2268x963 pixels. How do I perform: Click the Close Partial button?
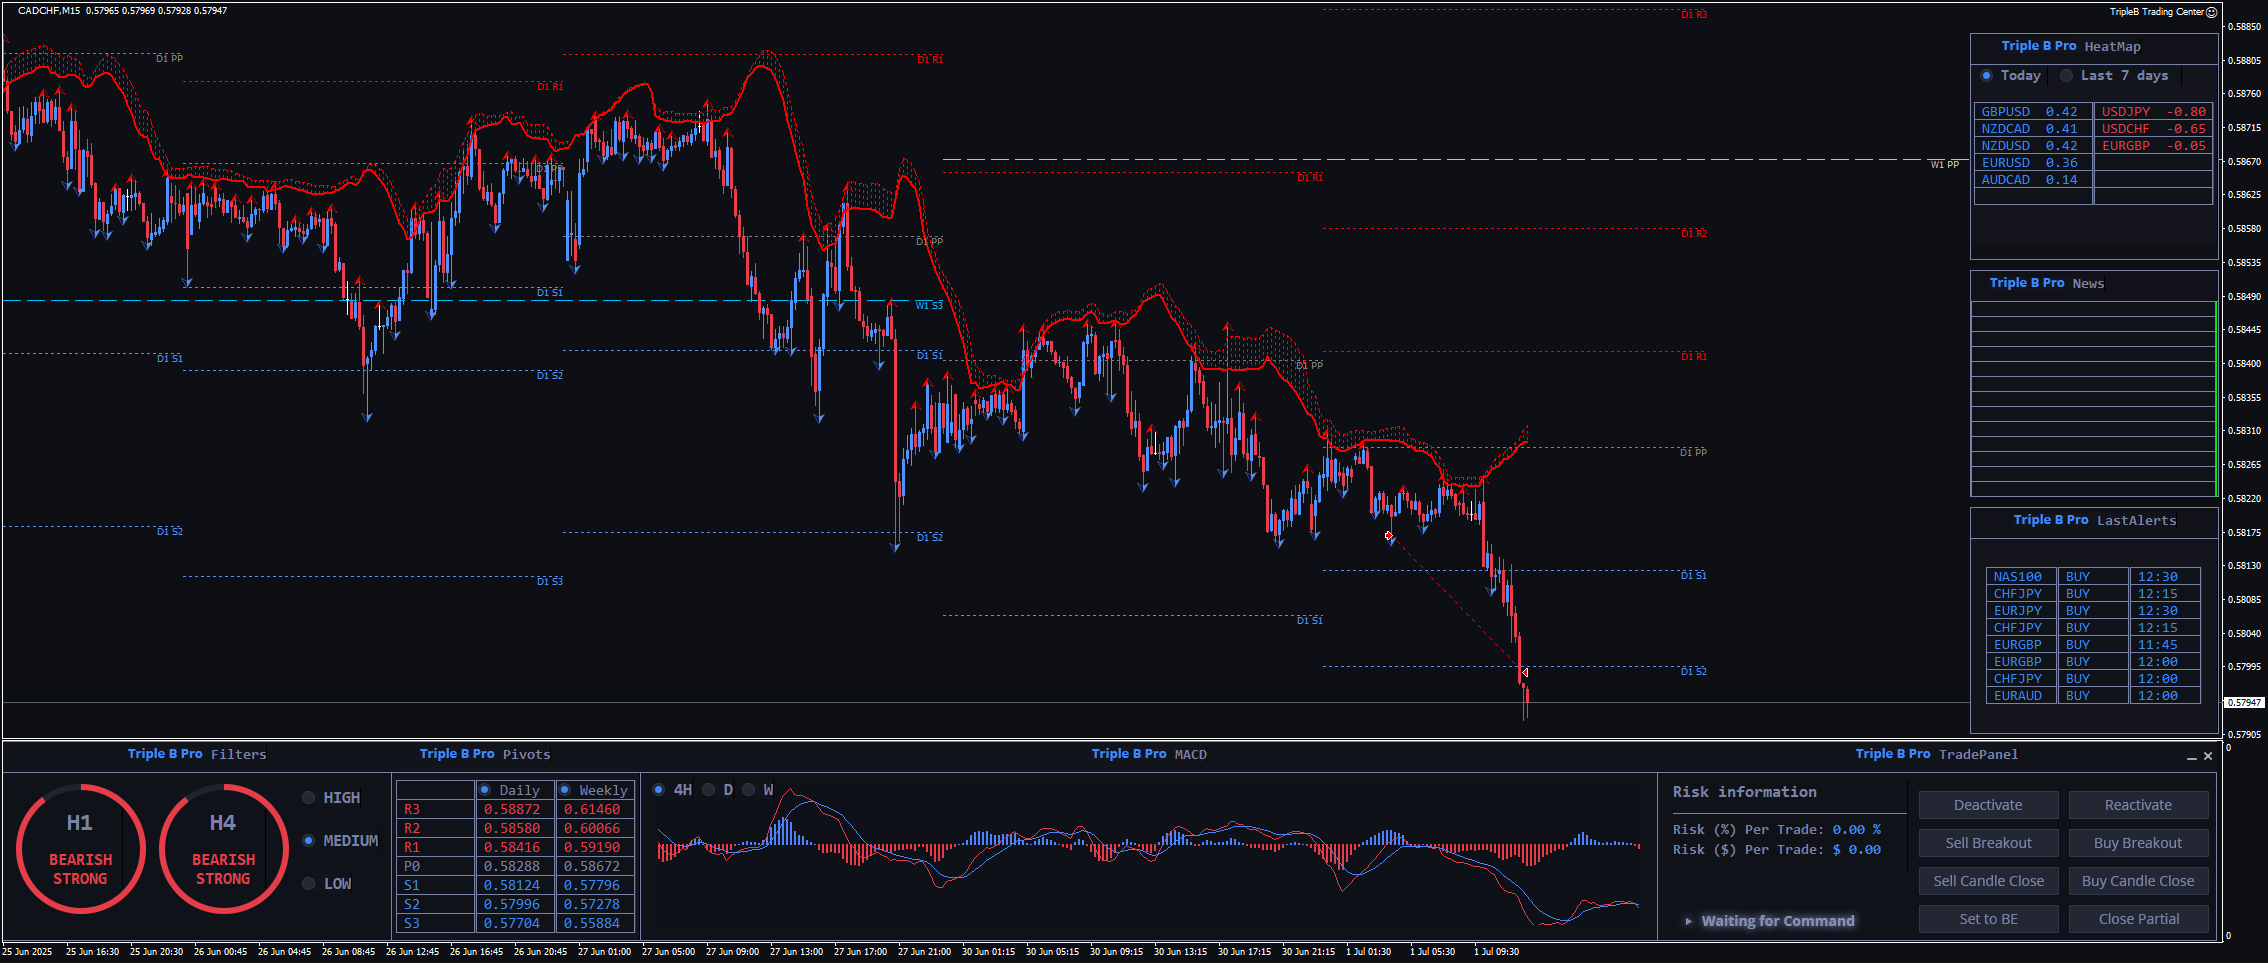[2138, 919]
